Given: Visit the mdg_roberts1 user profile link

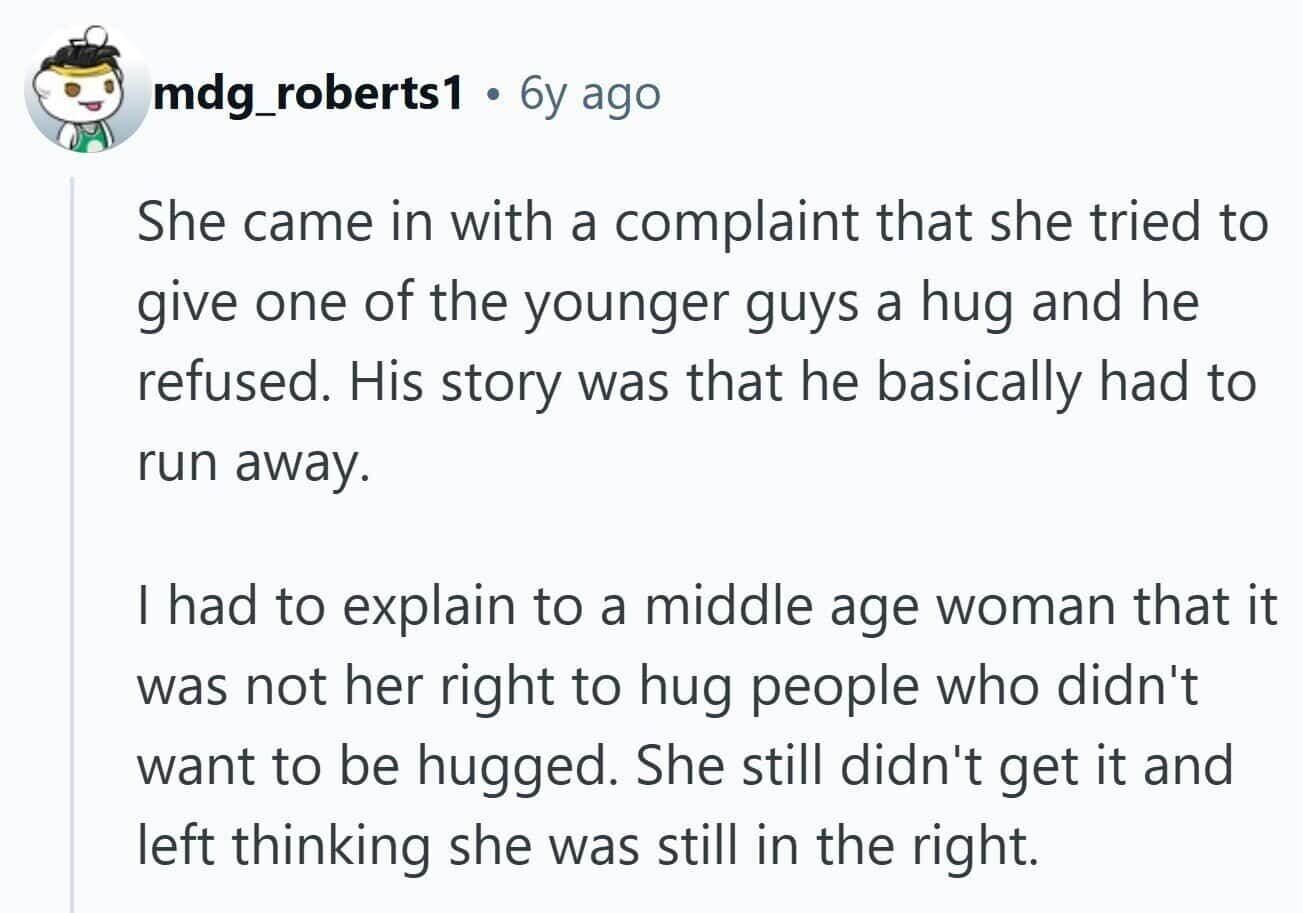Looking at the screenshot, I should pos(310,94).
